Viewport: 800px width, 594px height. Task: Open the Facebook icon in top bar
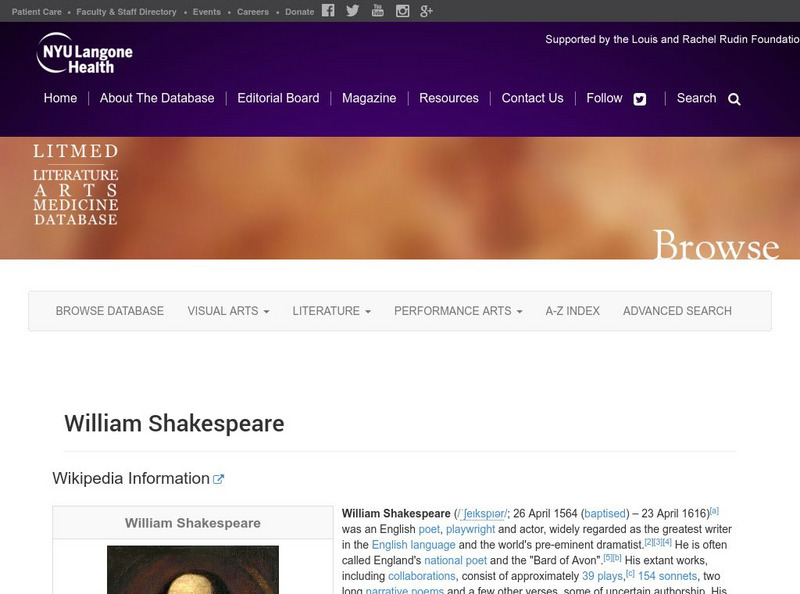tap(328, 11)
